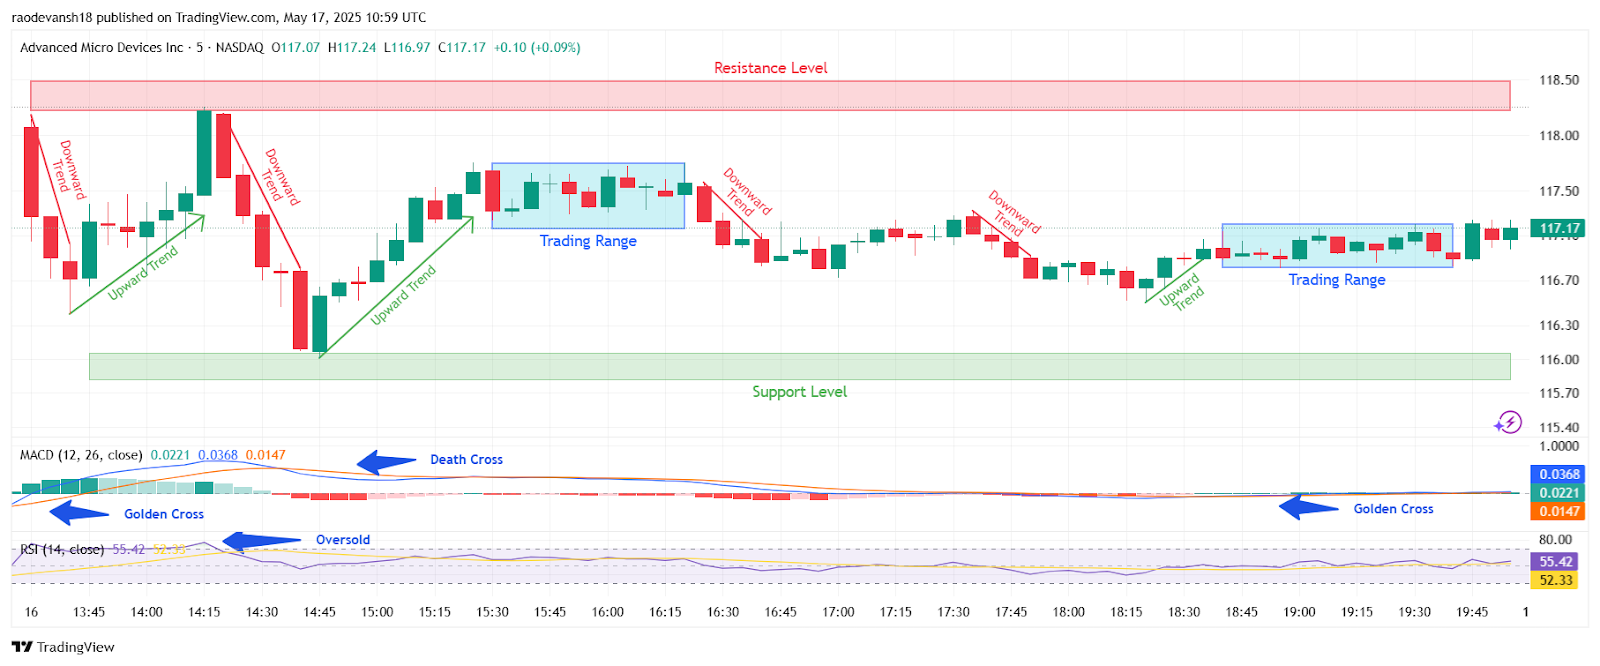Click the 80.00 RSI axis label
The height and width of the screenshot is (666, 1600).
(1555, 540)
